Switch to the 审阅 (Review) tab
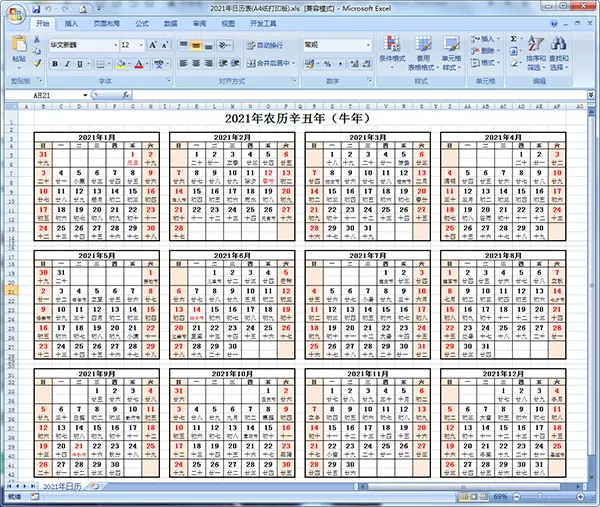600x507 pixels. point(199,24)
